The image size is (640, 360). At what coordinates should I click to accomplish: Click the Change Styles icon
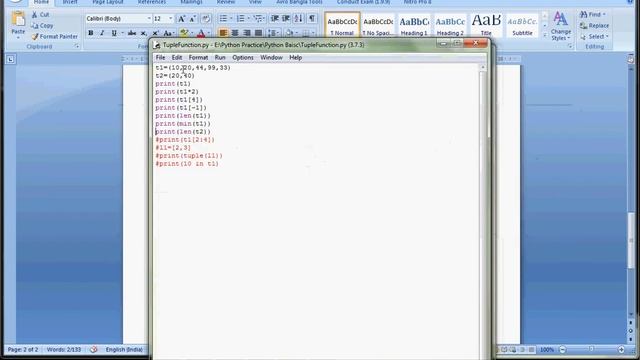point(560,26)
